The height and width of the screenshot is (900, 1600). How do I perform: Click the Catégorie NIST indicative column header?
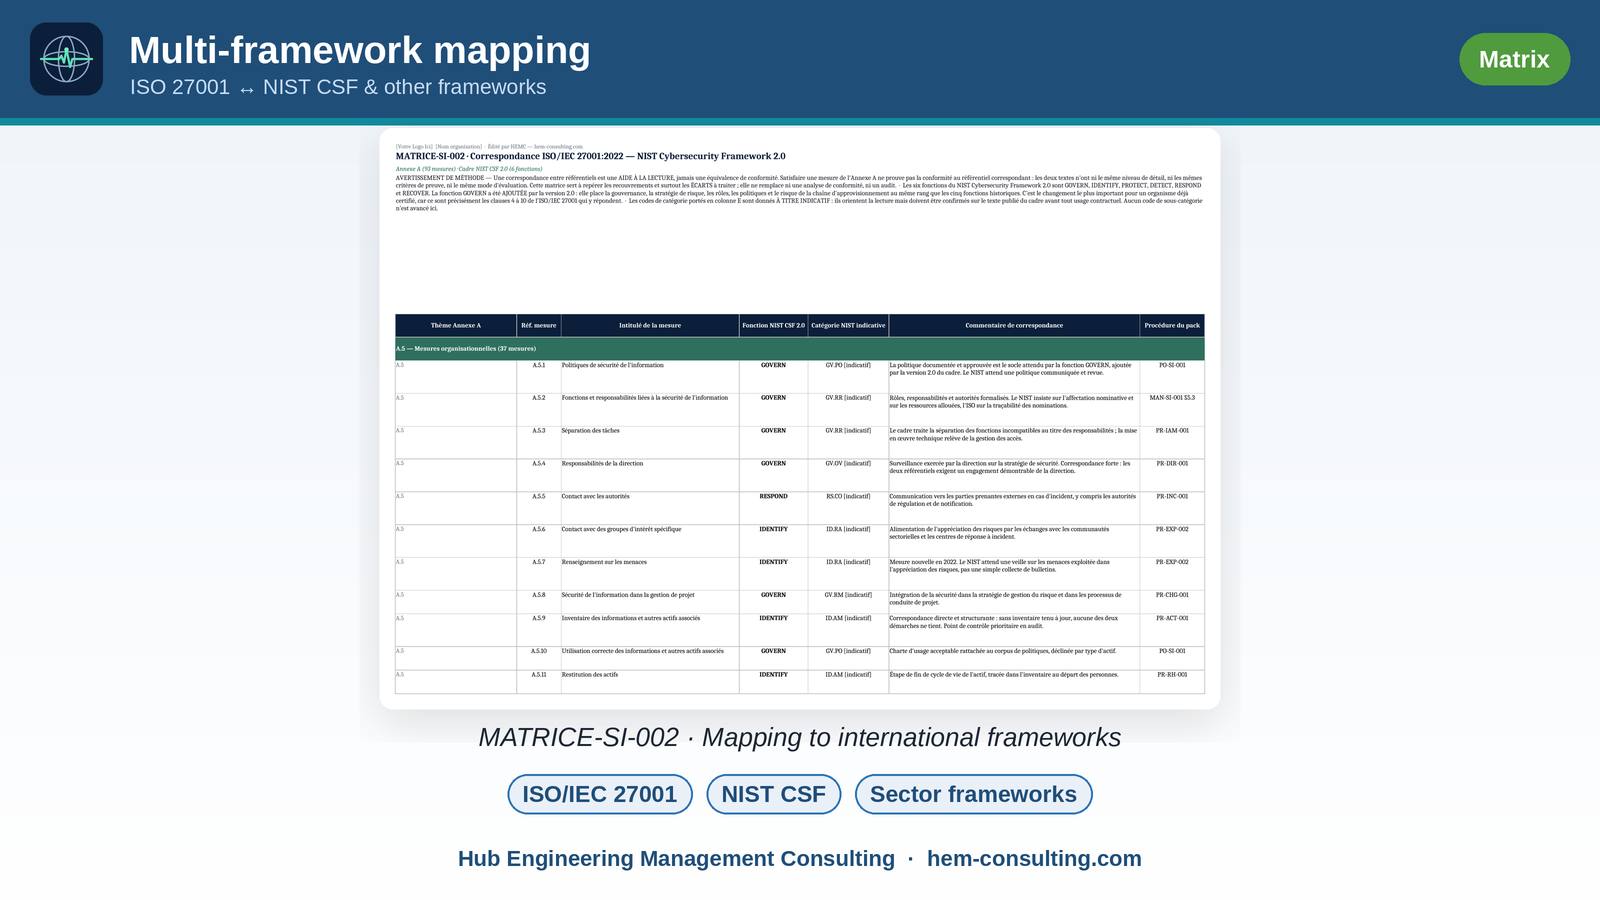848,325
